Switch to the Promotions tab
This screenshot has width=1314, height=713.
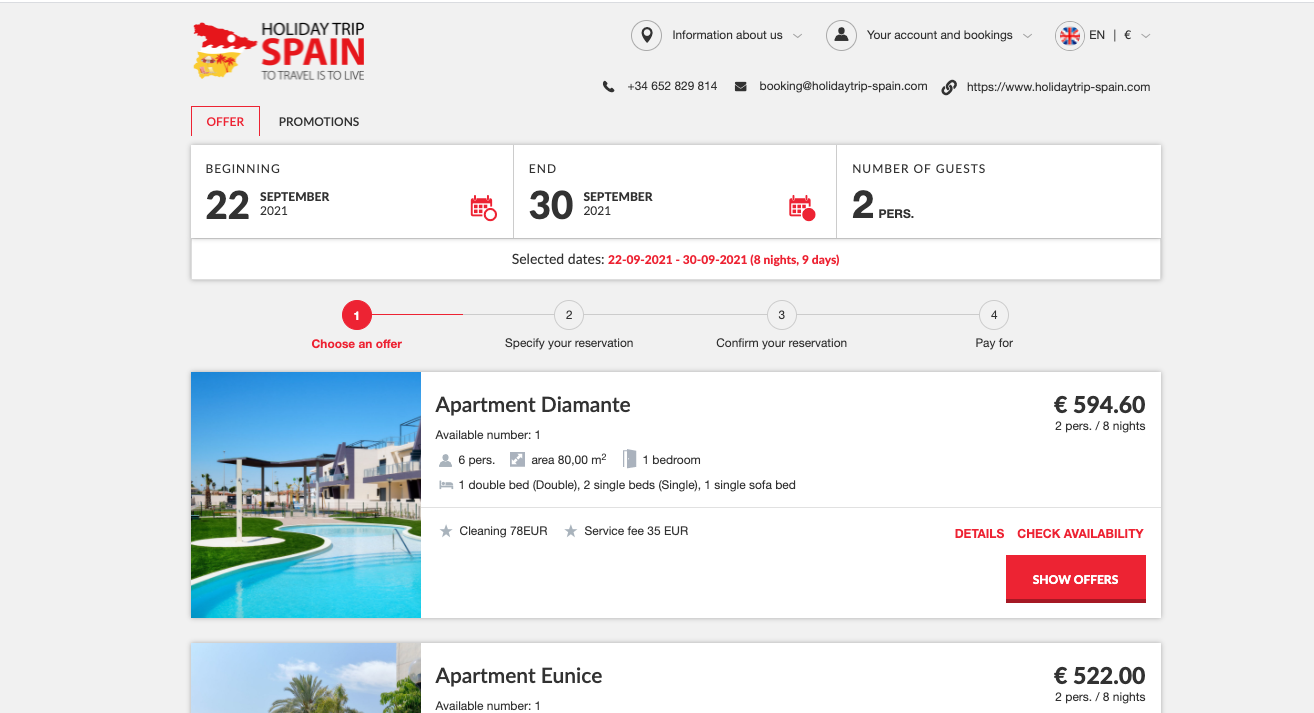(319, 122)
